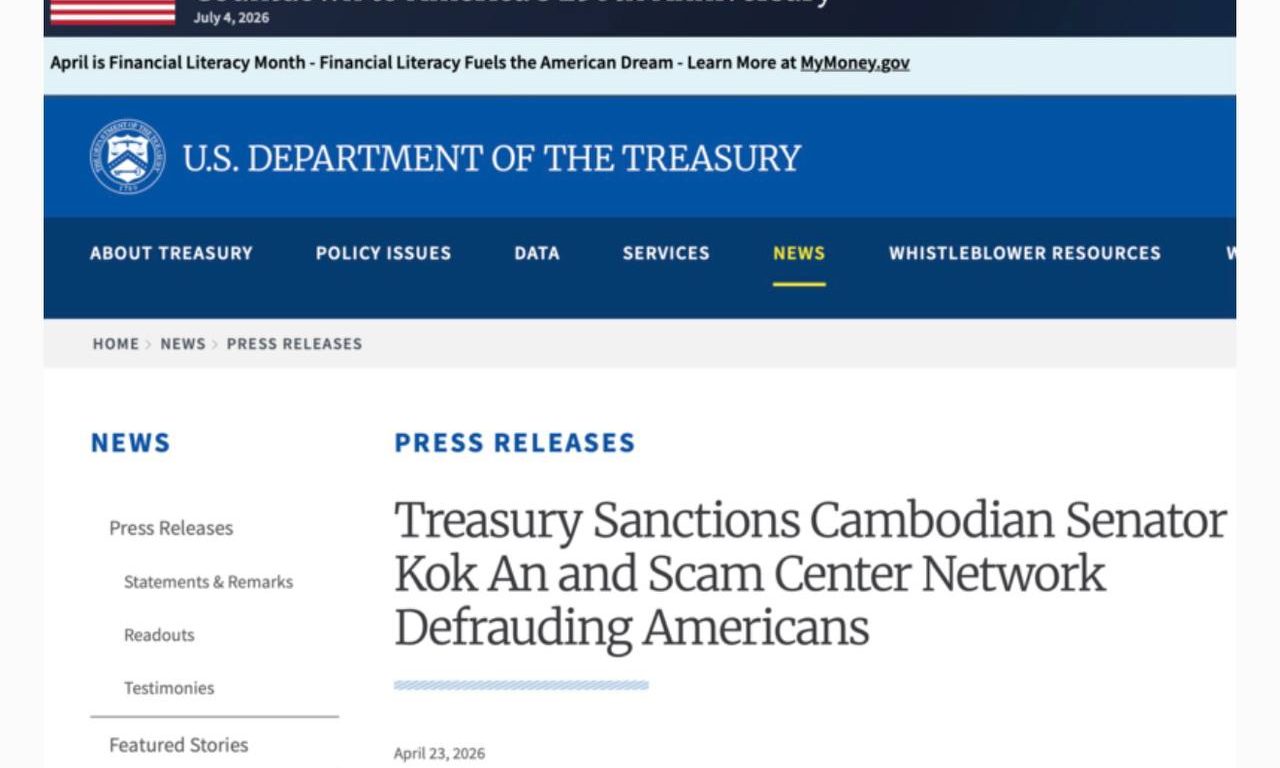This screenshot has width=1280, height=768.
Task: Open the Services navigation menu
Action: click(666, 253)
